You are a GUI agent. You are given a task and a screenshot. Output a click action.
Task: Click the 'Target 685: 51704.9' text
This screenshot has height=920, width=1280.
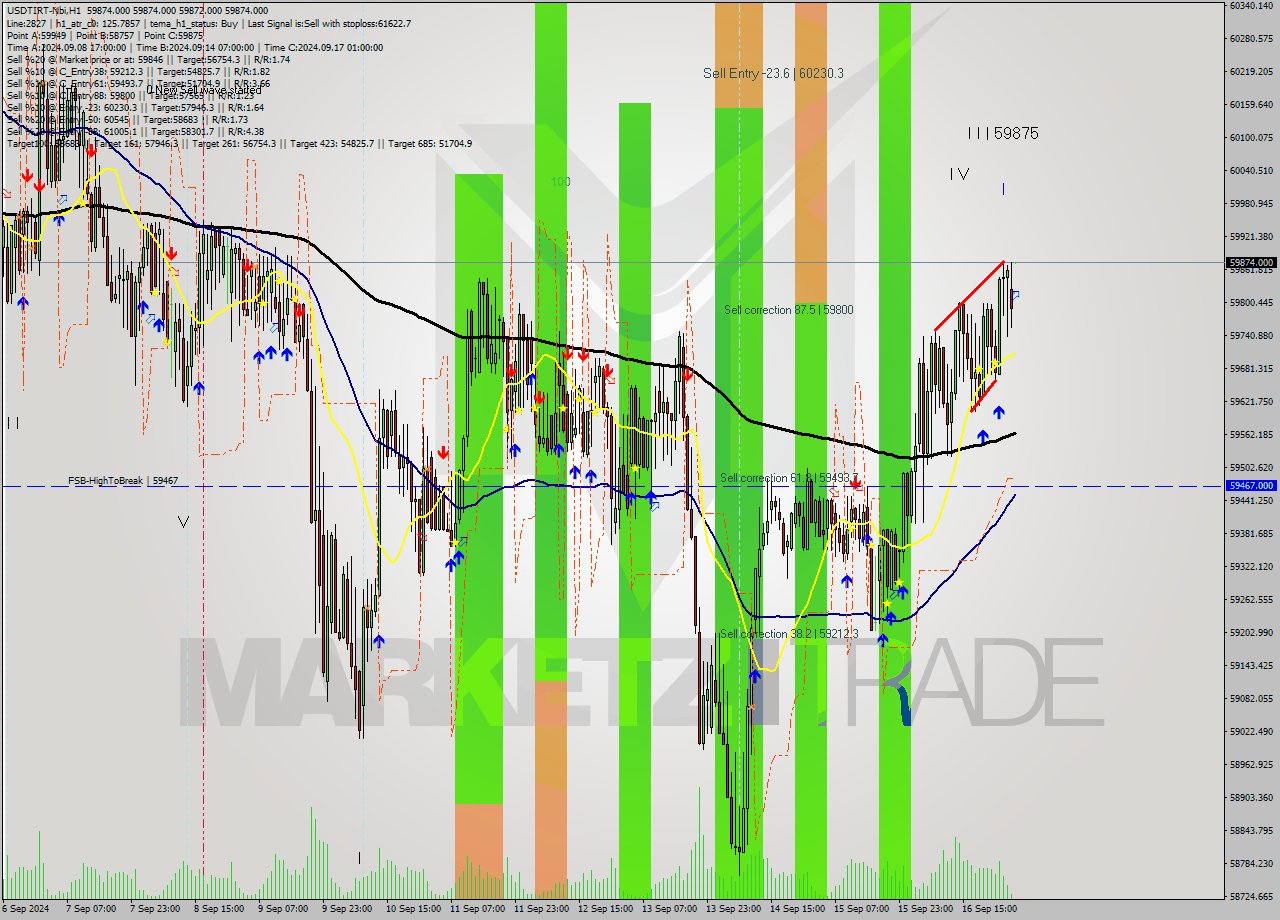tap(430, 143)
